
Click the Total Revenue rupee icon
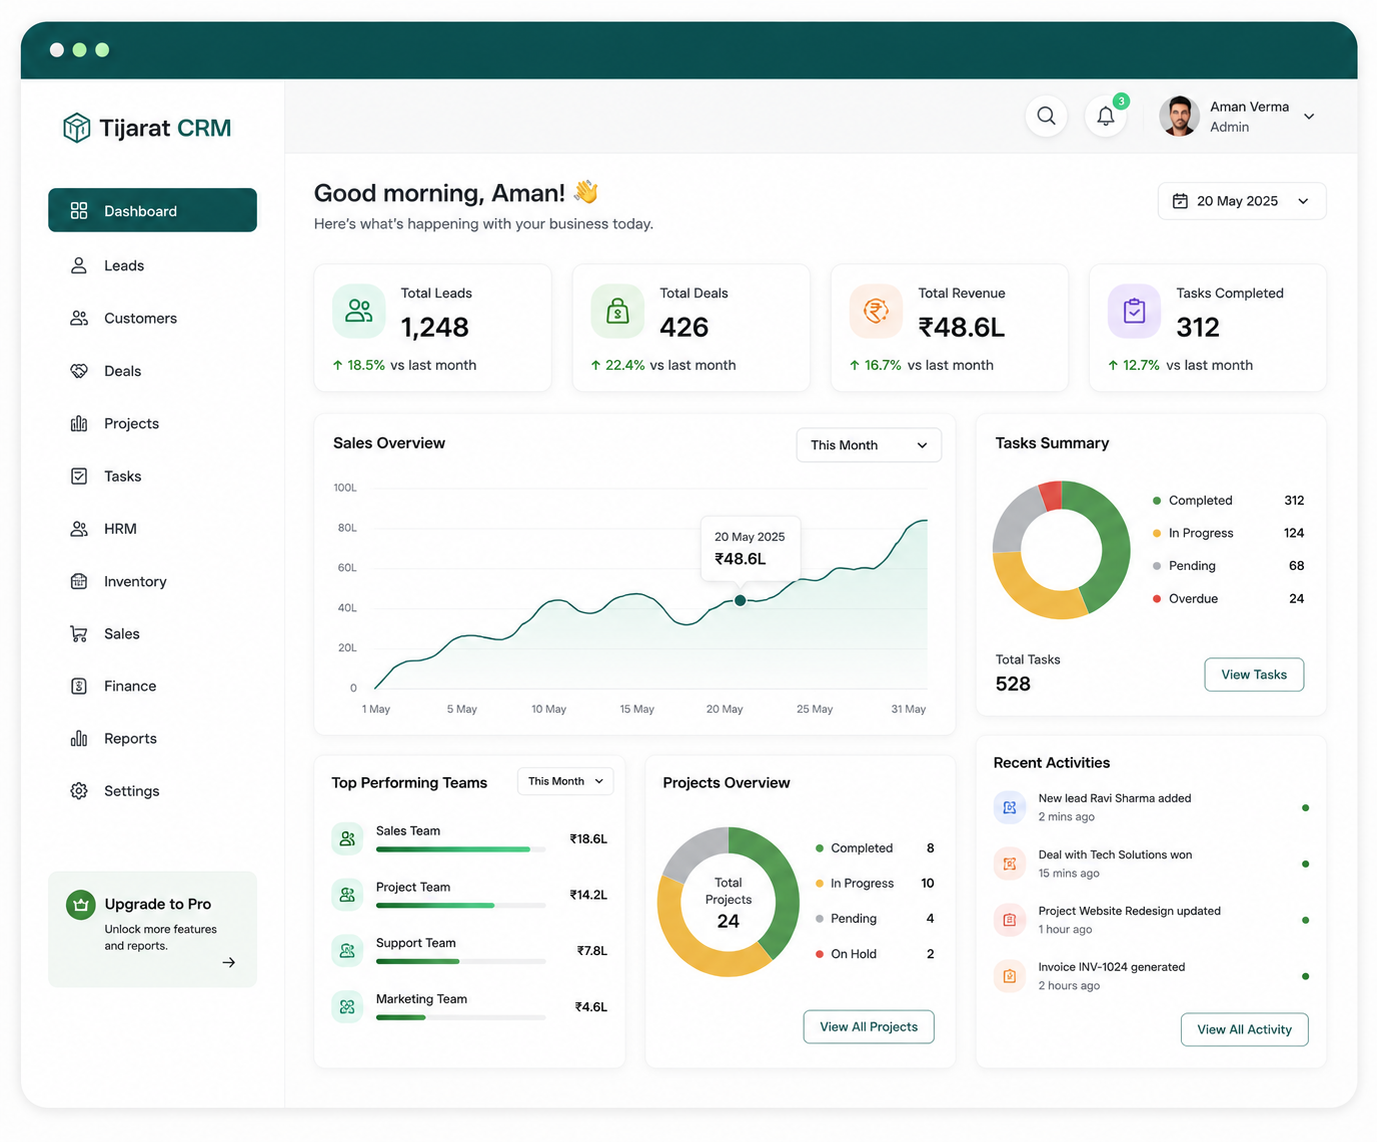876,311
